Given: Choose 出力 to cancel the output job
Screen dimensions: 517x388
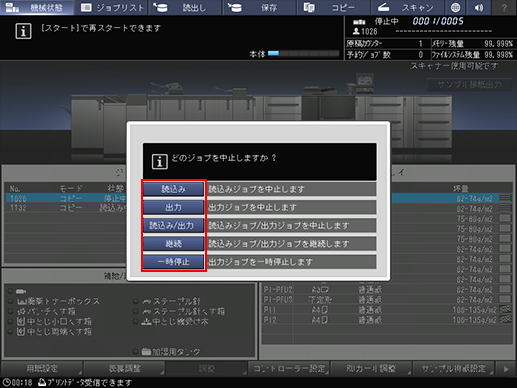Looking at the screenshot, I should (173, 207).
